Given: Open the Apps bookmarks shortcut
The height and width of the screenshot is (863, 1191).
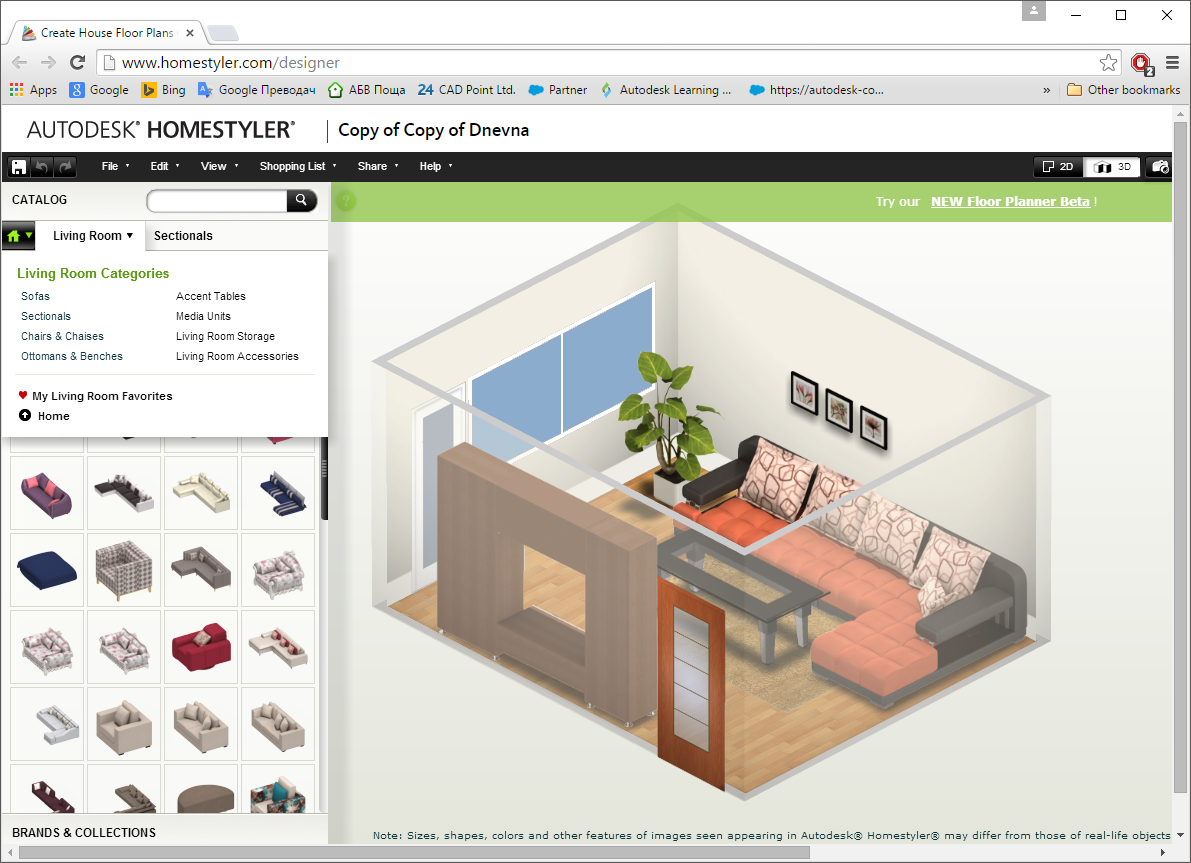Looking at the screenshot, I should click(33, 90).
